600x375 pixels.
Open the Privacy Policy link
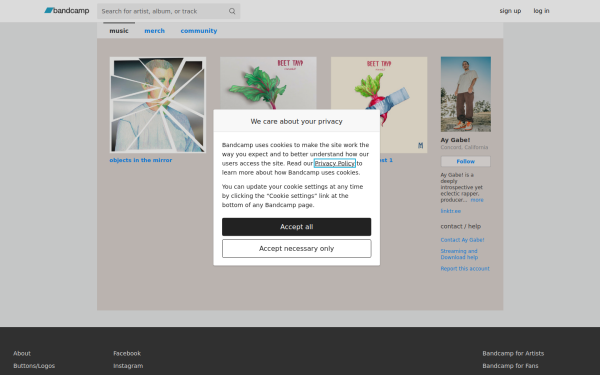click(334, 163)
